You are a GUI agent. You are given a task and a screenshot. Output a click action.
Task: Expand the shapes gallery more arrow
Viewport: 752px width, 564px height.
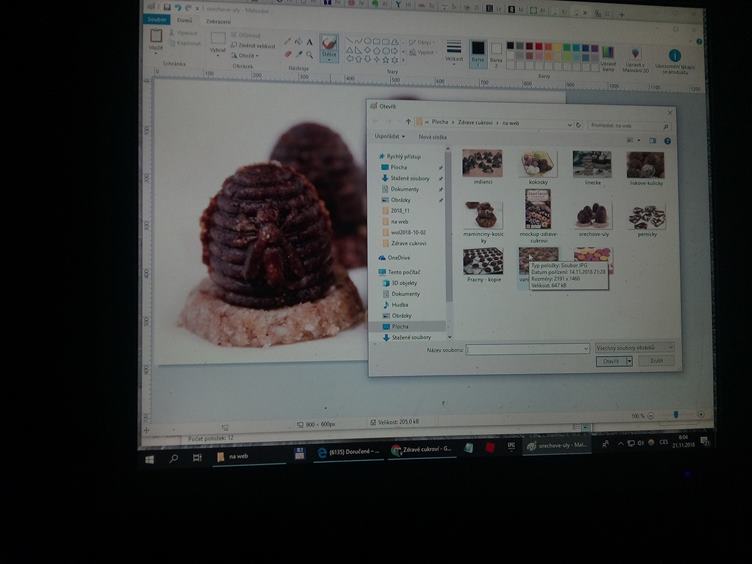(x=403, y=61)
